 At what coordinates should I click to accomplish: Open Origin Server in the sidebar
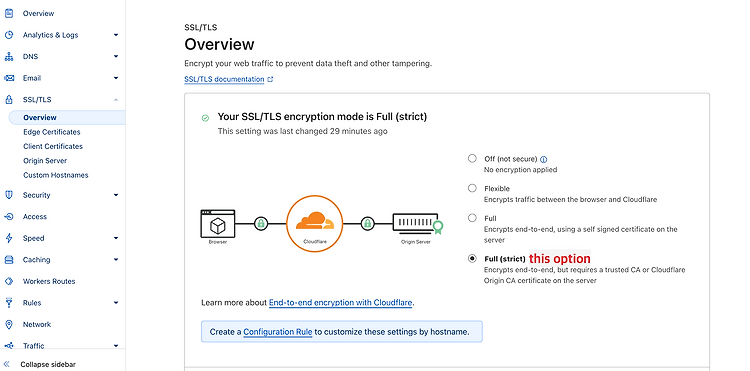45,161
